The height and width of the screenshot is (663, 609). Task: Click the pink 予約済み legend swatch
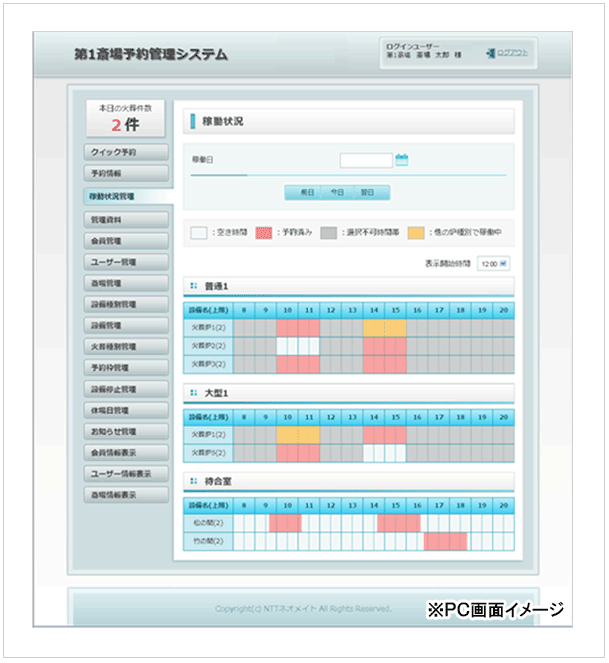click(265, 232)
